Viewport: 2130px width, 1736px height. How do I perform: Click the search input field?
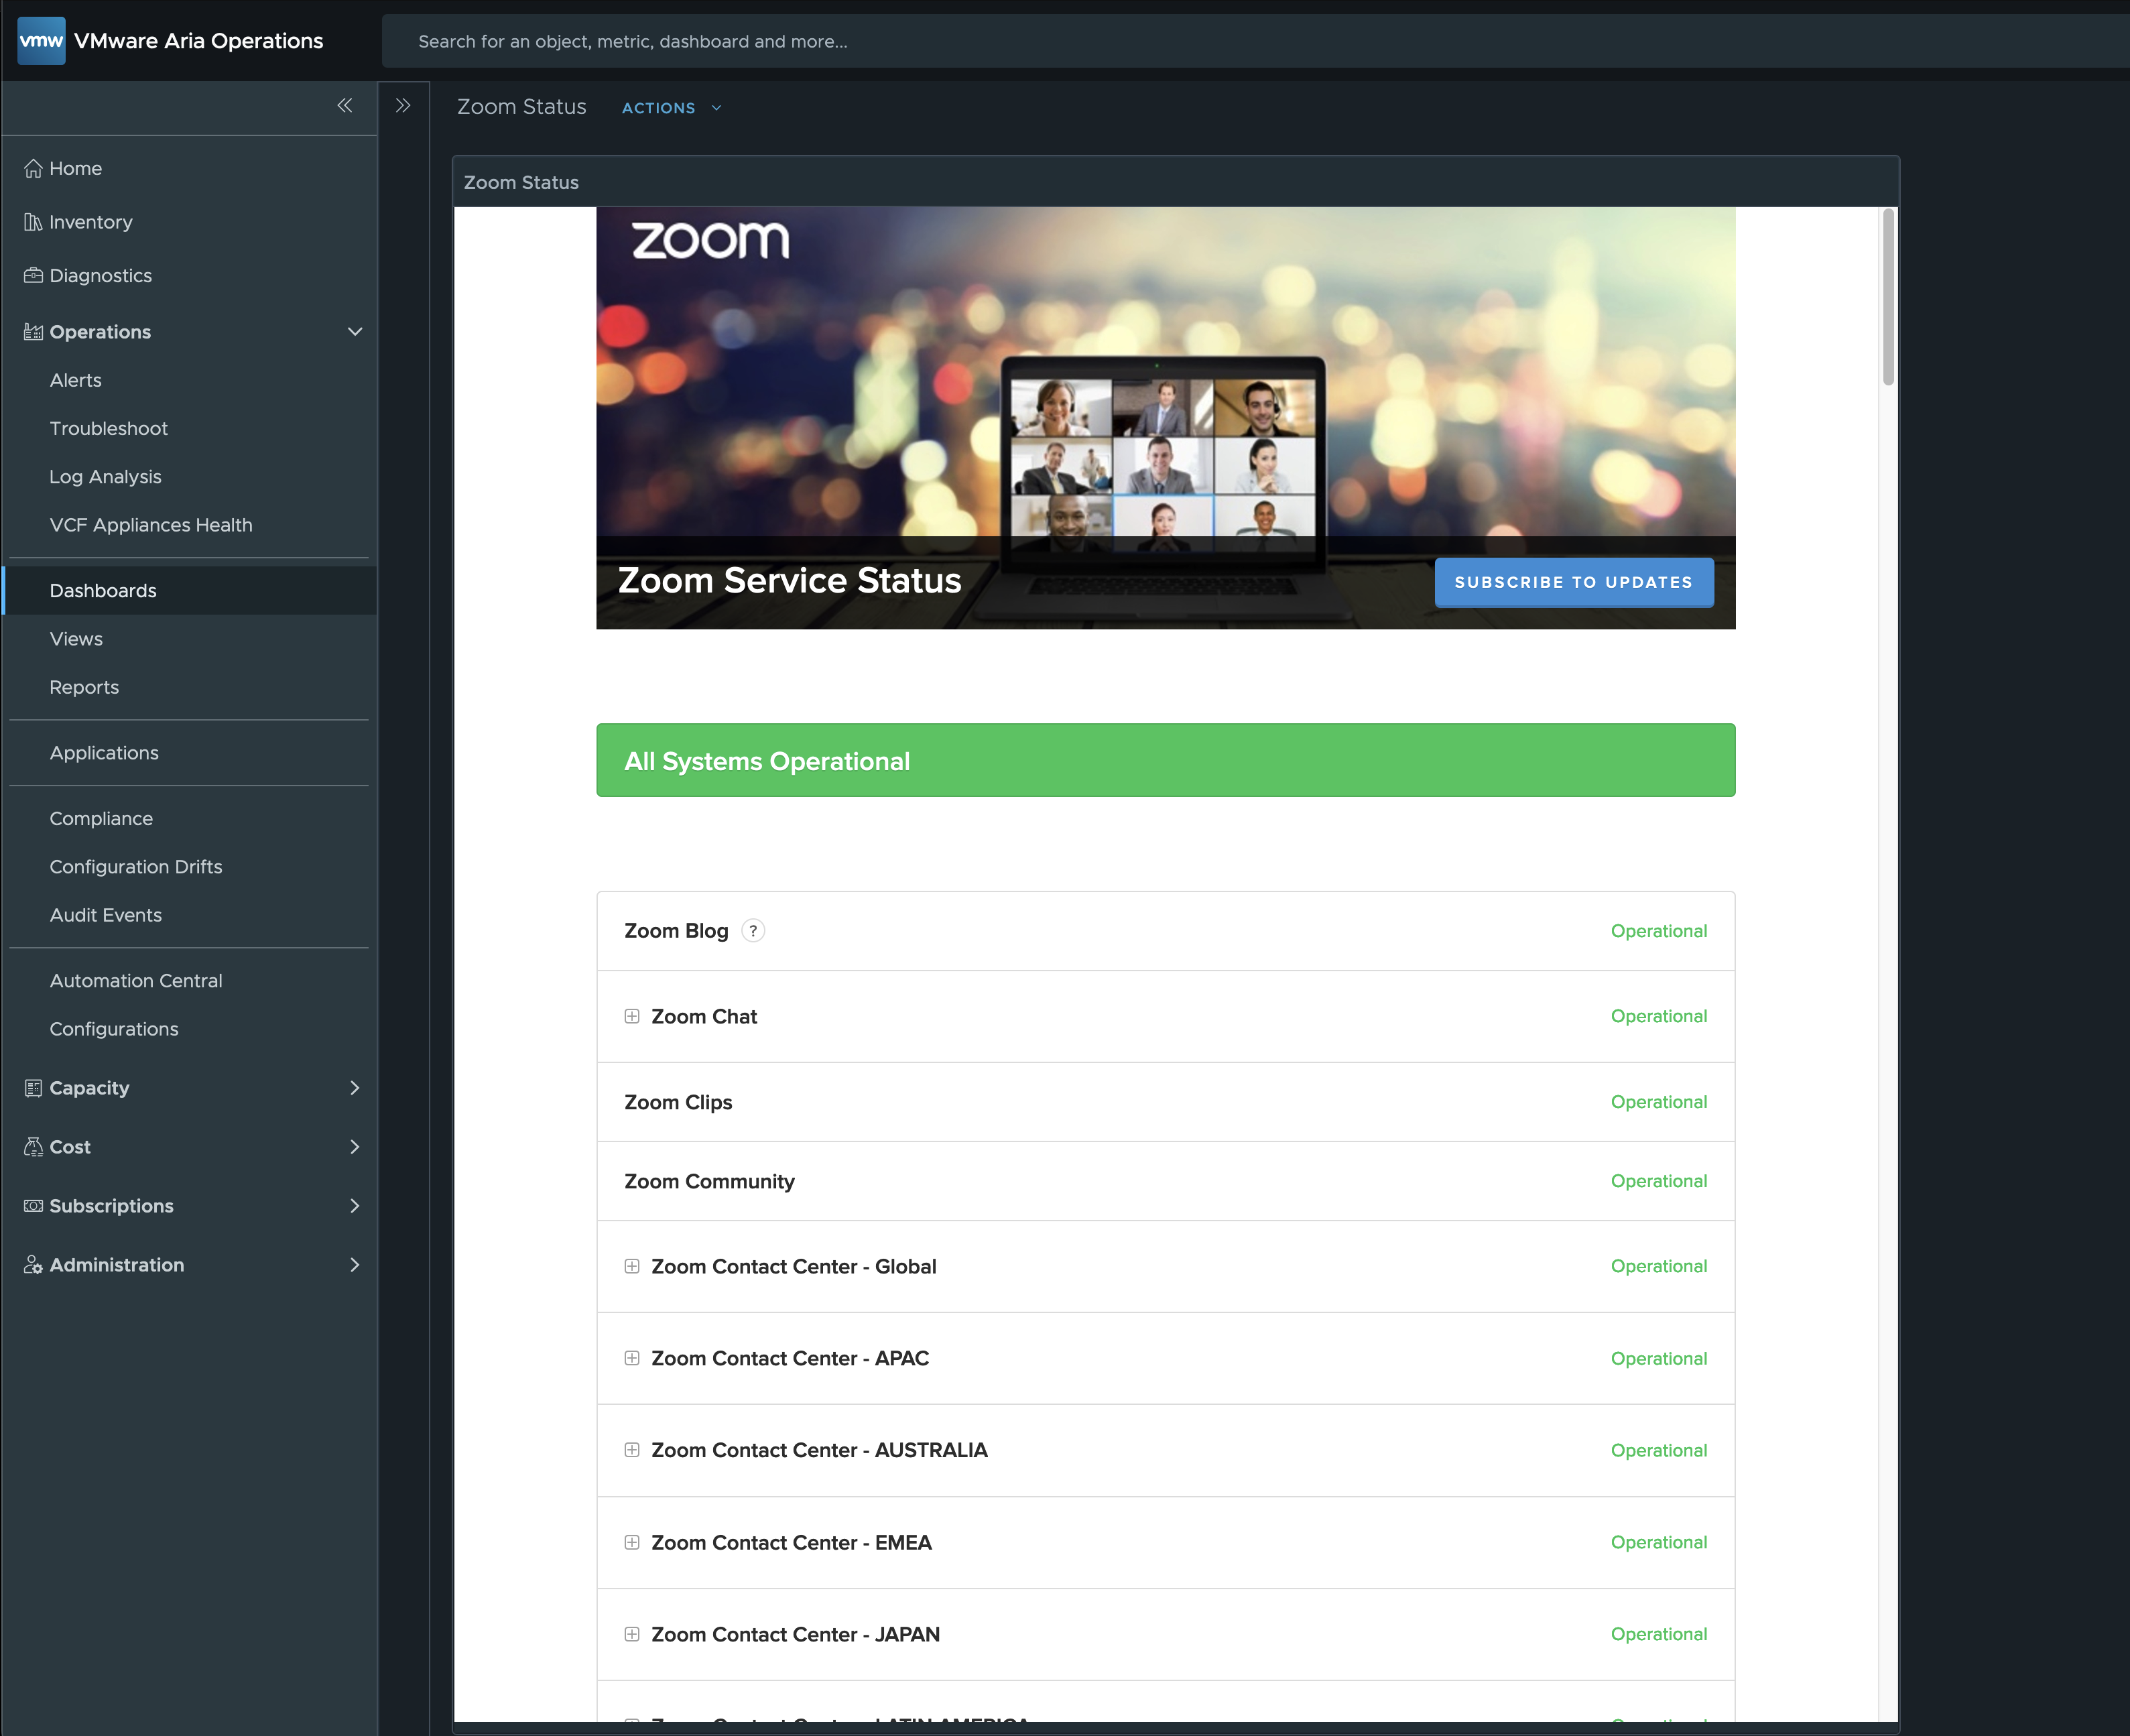coord(1200,41)
